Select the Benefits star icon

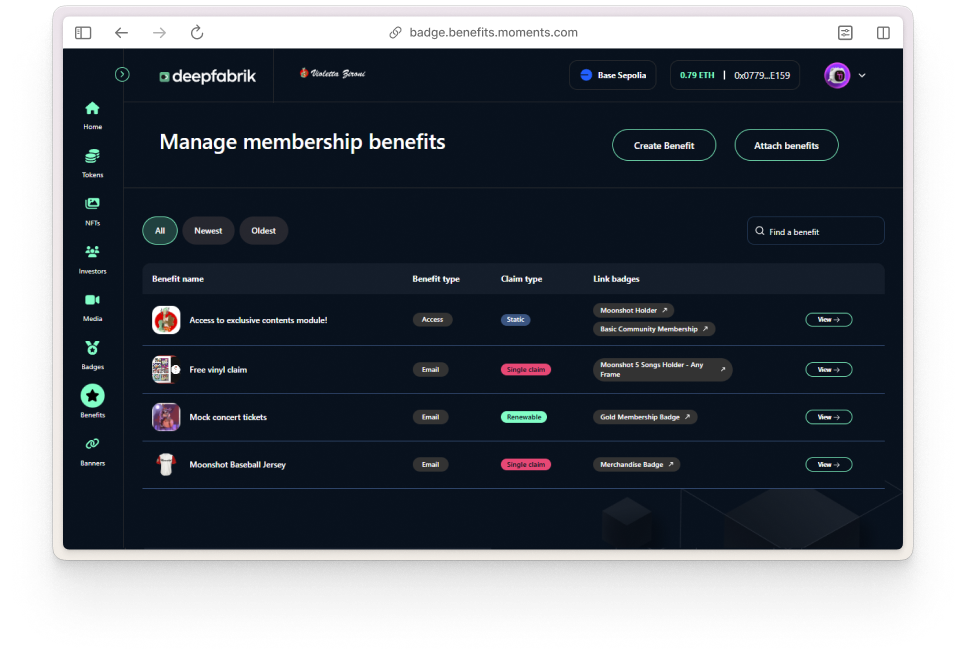92,396
